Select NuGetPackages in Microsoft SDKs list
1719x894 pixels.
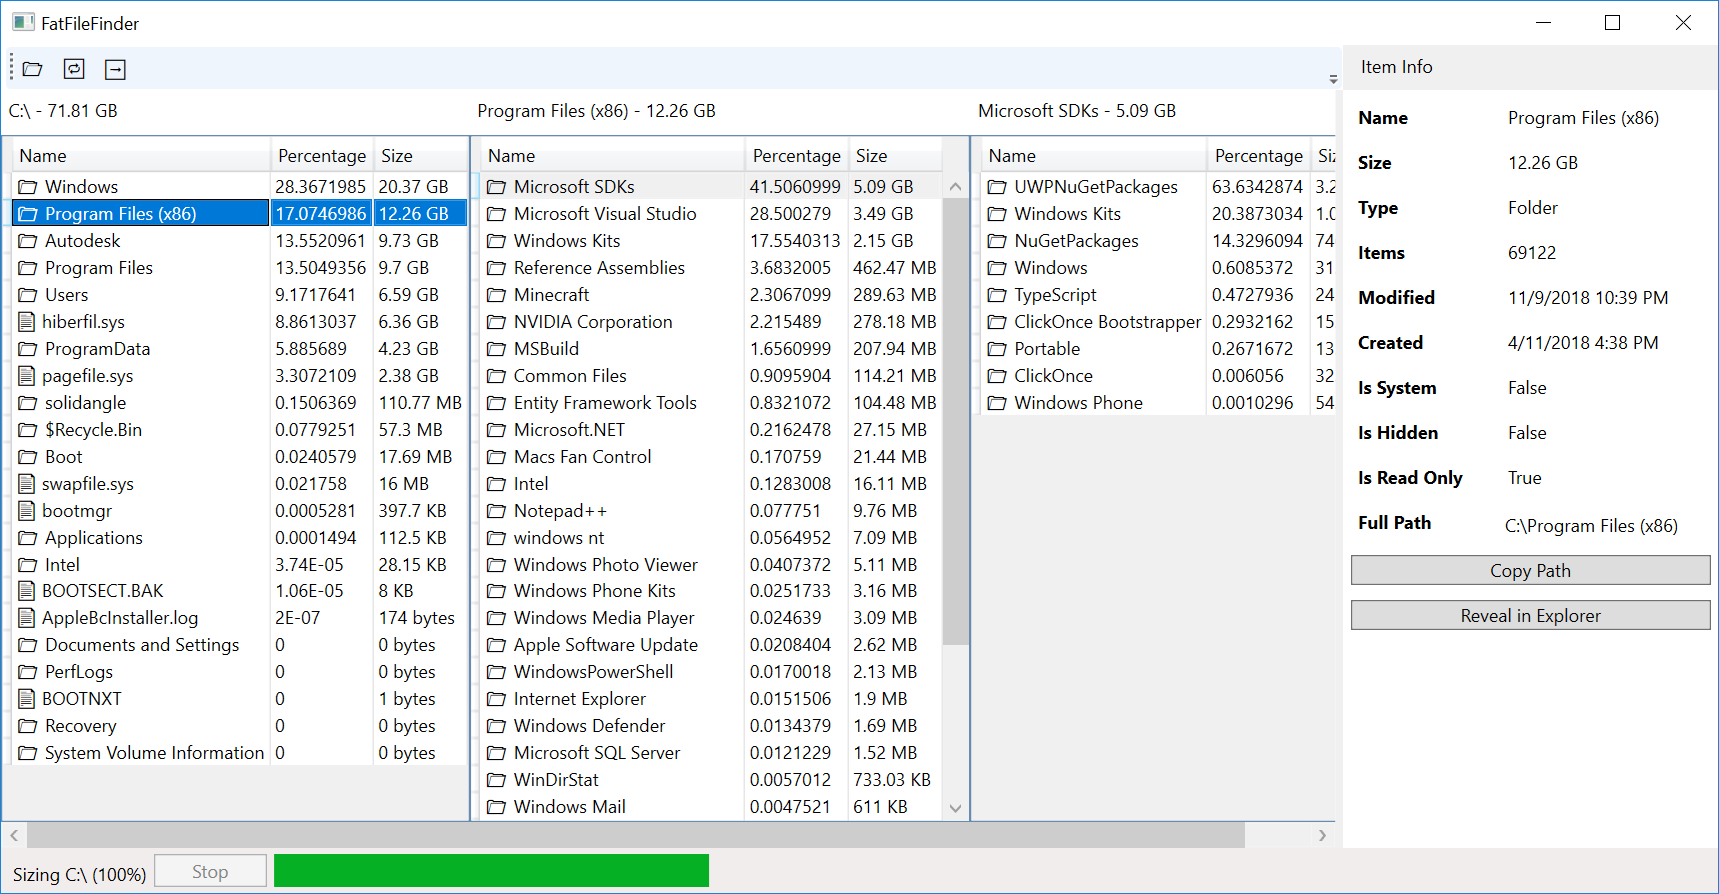pyautogui.click(x=1159, y=241)
